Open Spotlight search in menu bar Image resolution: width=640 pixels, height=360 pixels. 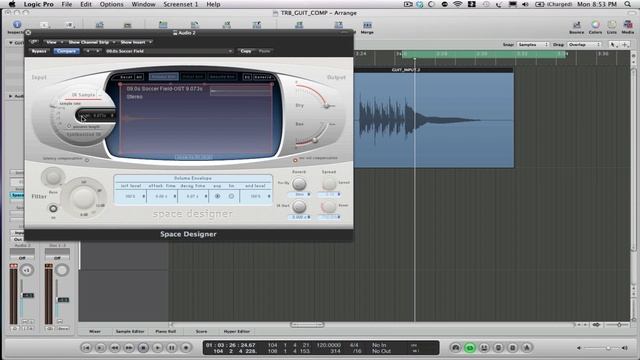click(628, 4)
